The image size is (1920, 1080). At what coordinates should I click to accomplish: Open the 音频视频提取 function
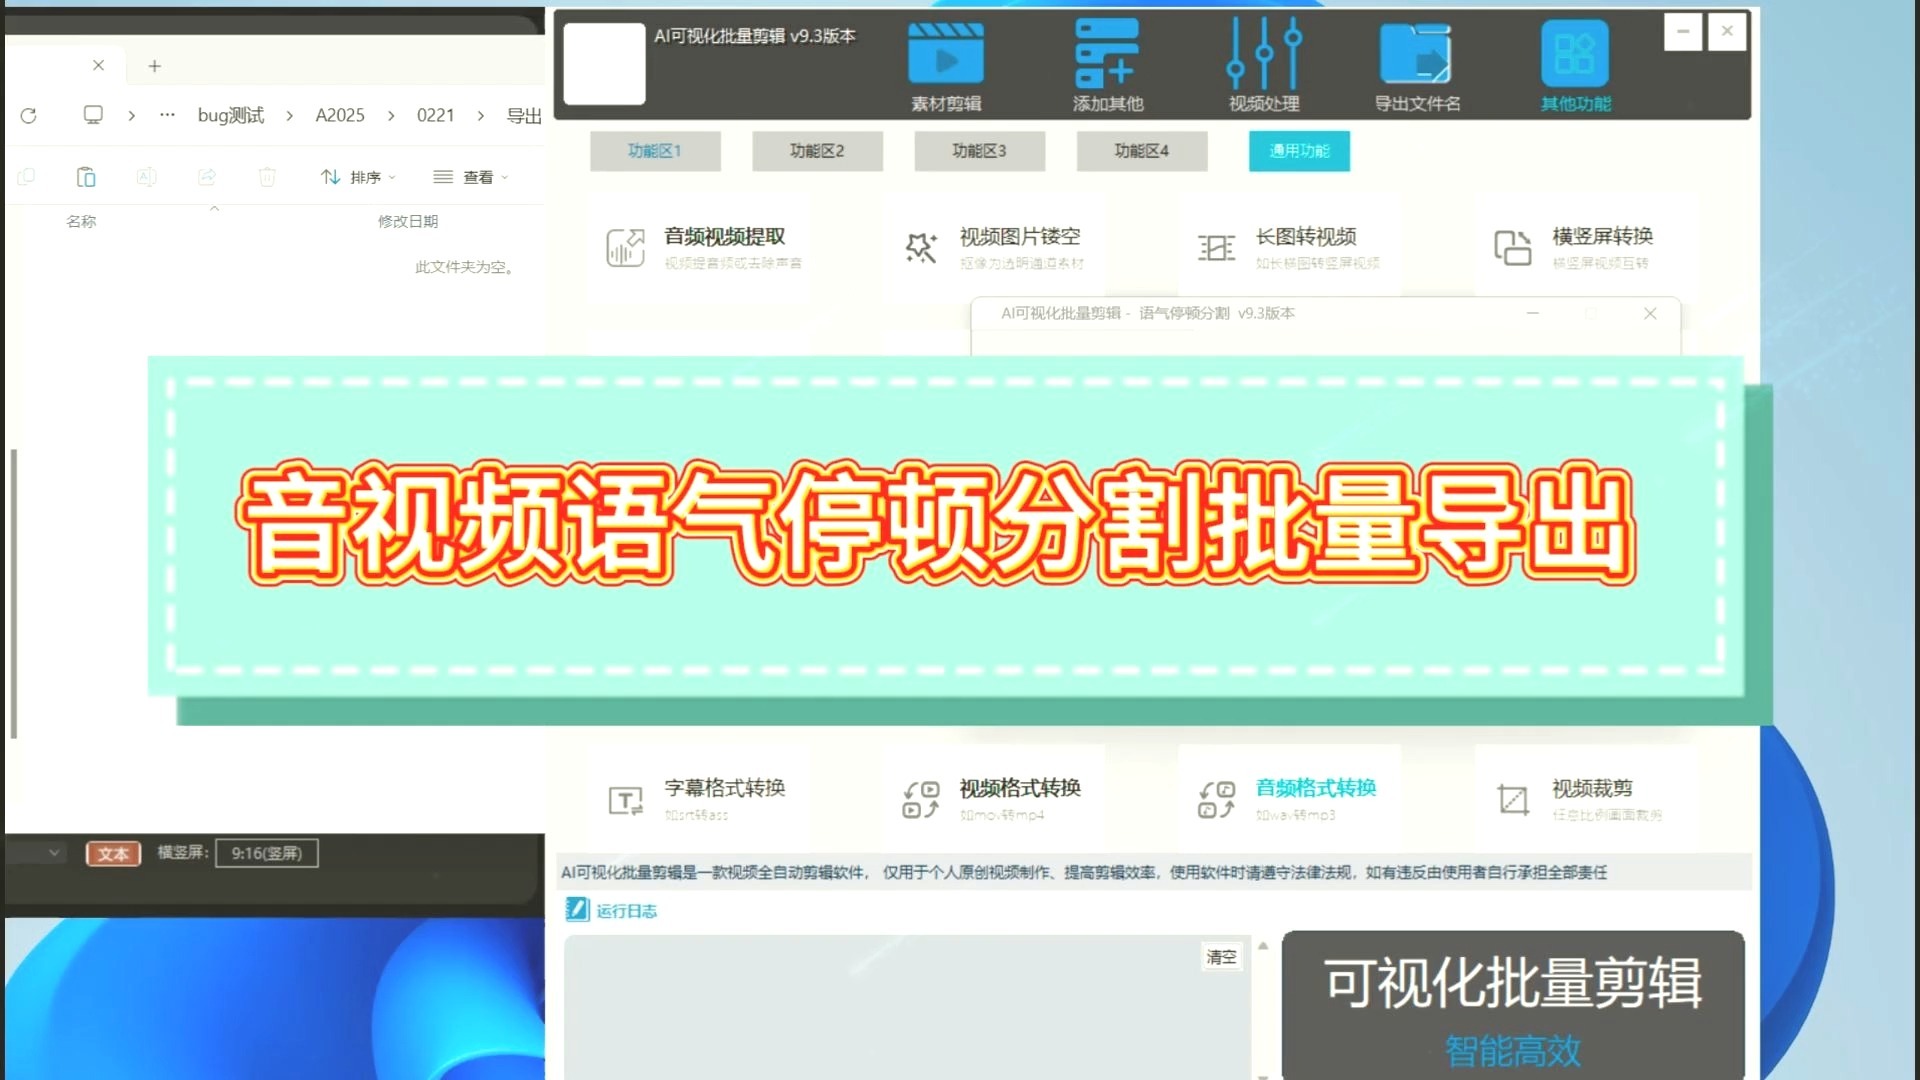pyautogui.click(x=725, y=237)
